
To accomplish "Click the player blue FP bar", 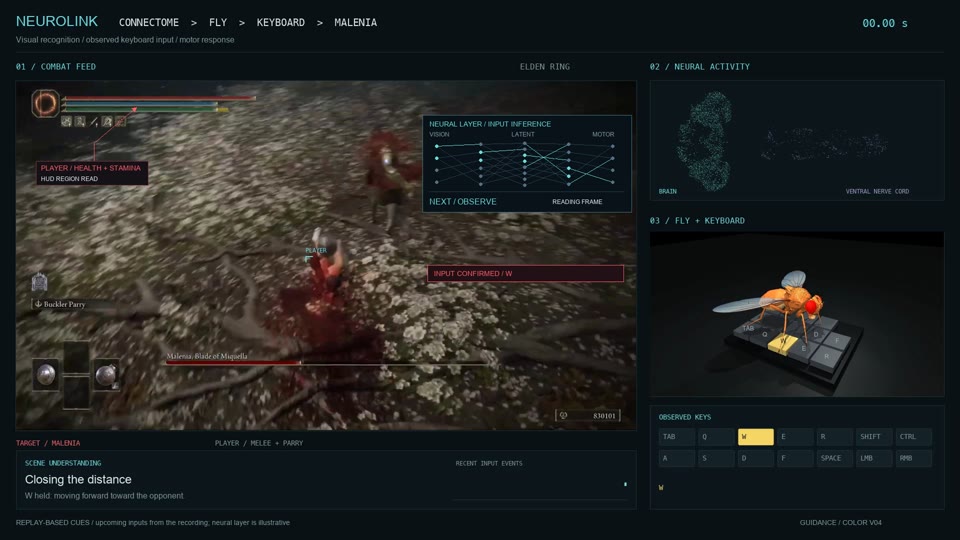I will [x=140, y=103].
